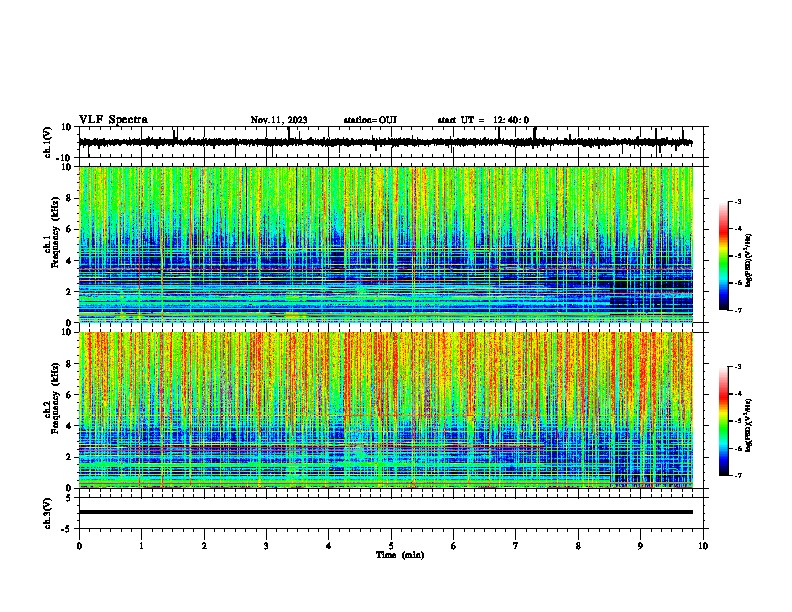Click the "4" kHz tick of ch.2 spectrogram

point(69,426)
